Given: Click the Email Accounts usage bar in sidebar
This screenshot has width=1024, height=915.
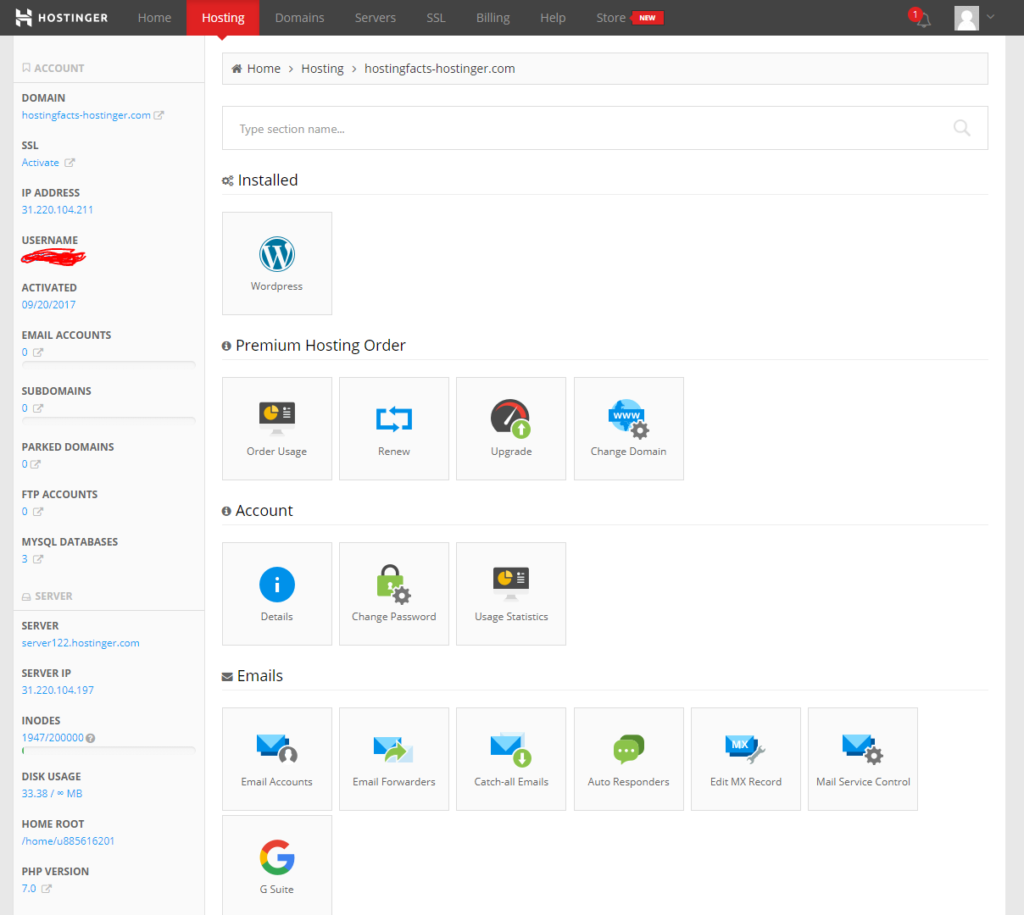Looking at the screenshot, I should (108, 364).
